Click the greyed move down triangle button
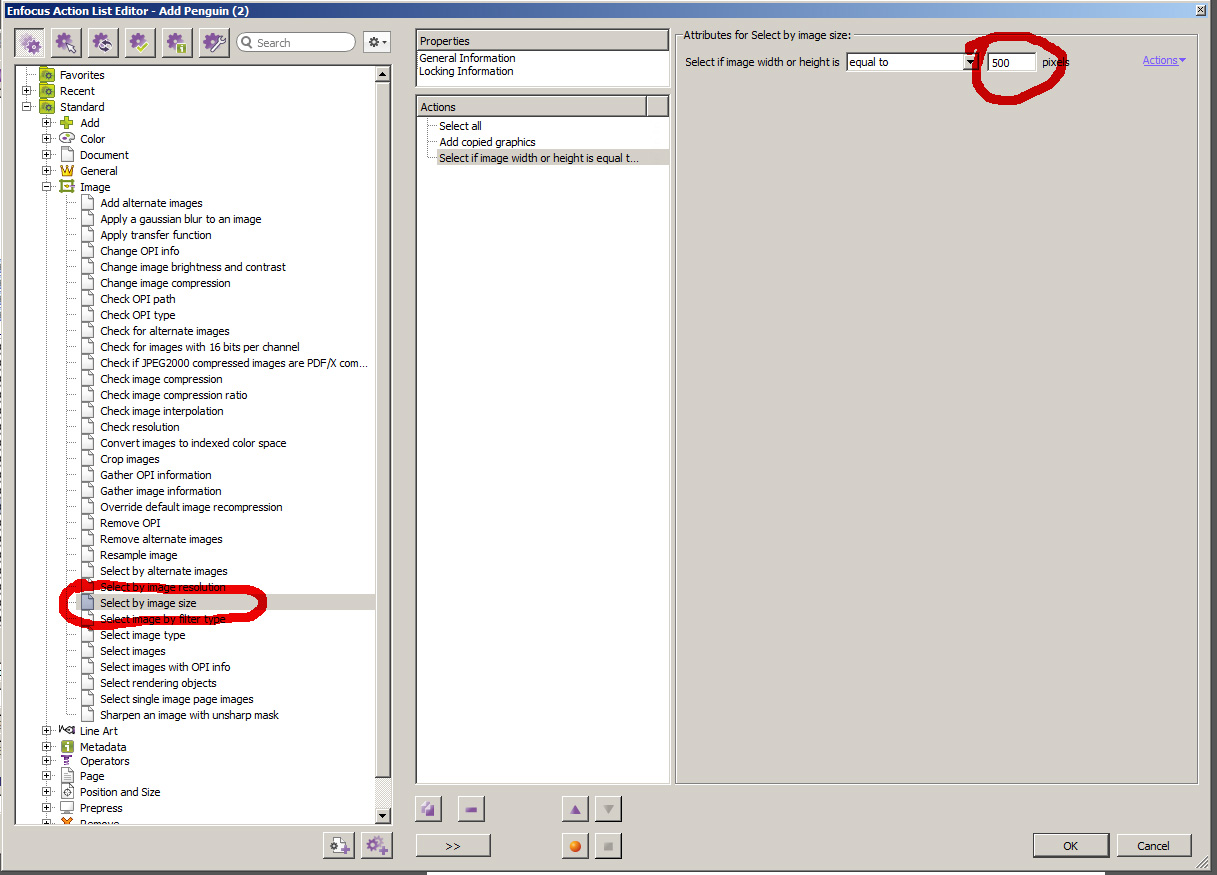The image size is (1217, 875). (x=608, y=808)
